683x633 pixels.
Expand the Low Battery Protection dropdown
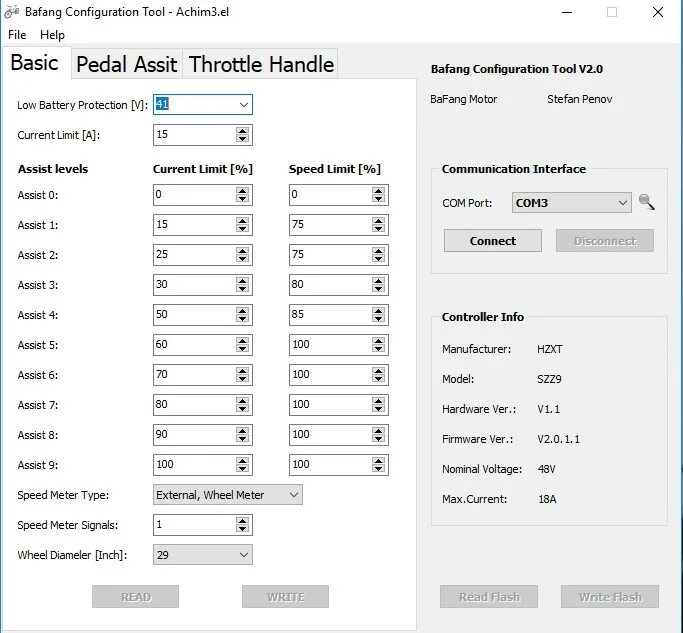coord(243,105)
